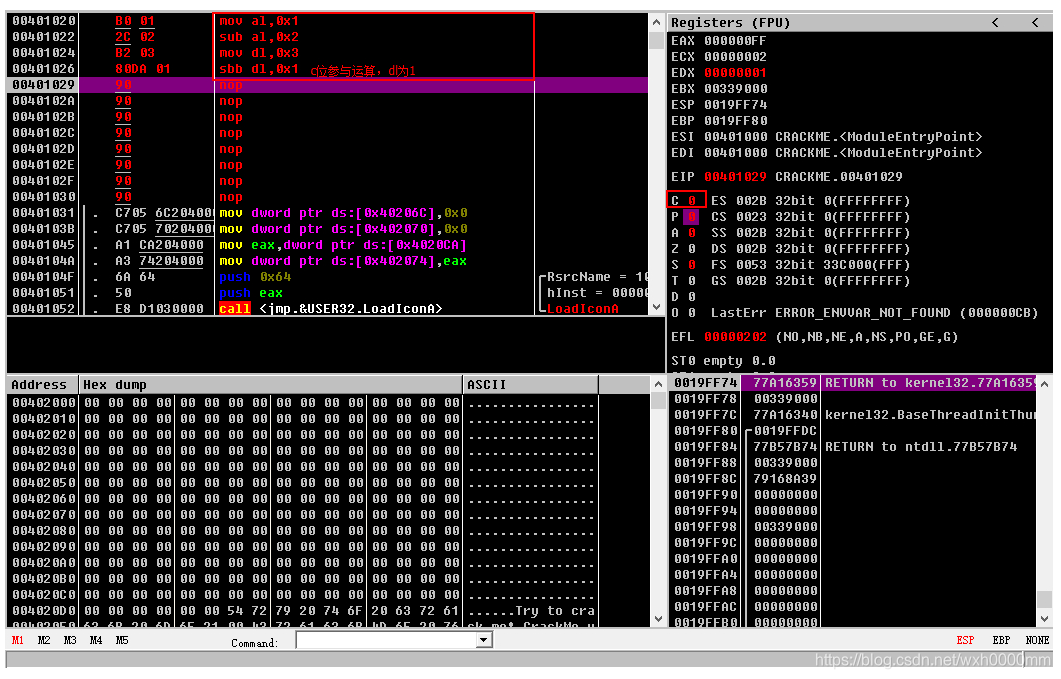Select mov eax,dword ptr ds:[0x4020CA] line

(x=342, y=245)
